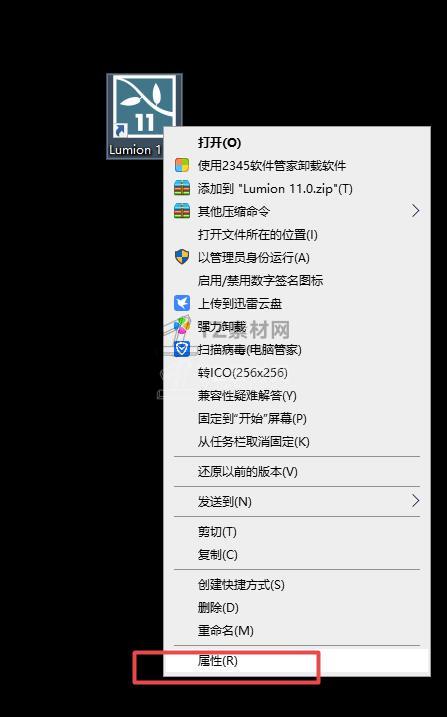The image size is (447, 717).
Task: Click the WinRAR icon beside 添加到 Lumion 11.0.zip
Action: click(x=182, y=188)
